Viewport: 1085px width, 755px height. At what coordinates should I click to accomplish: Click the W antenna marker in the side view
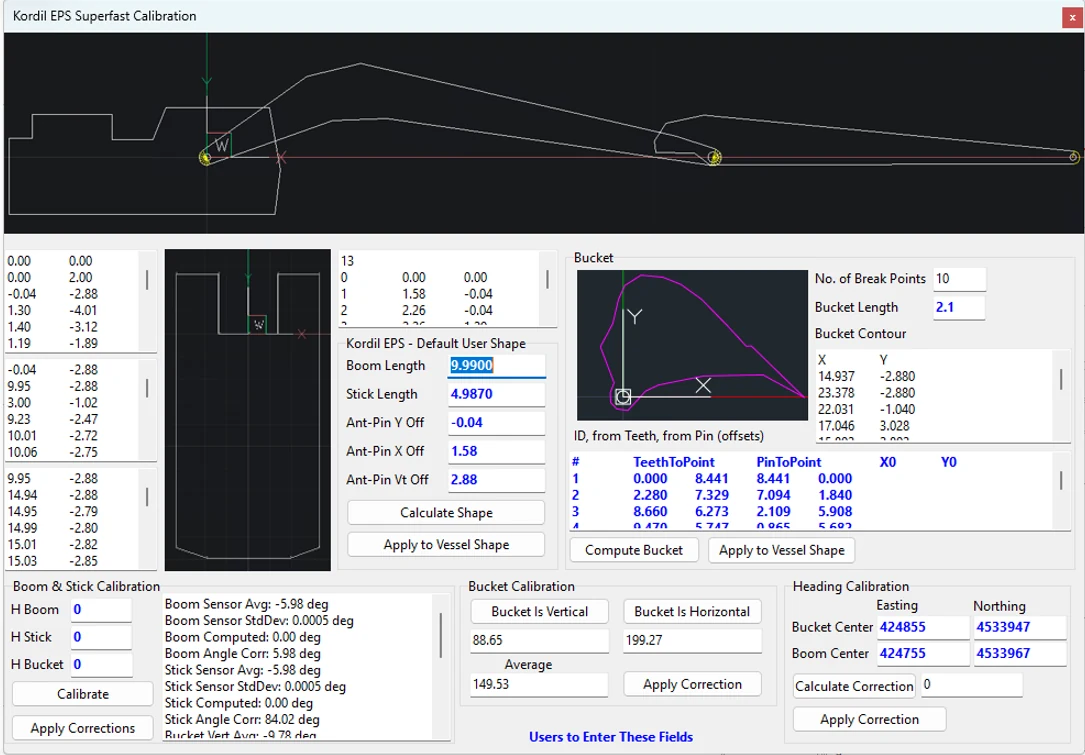221,146
